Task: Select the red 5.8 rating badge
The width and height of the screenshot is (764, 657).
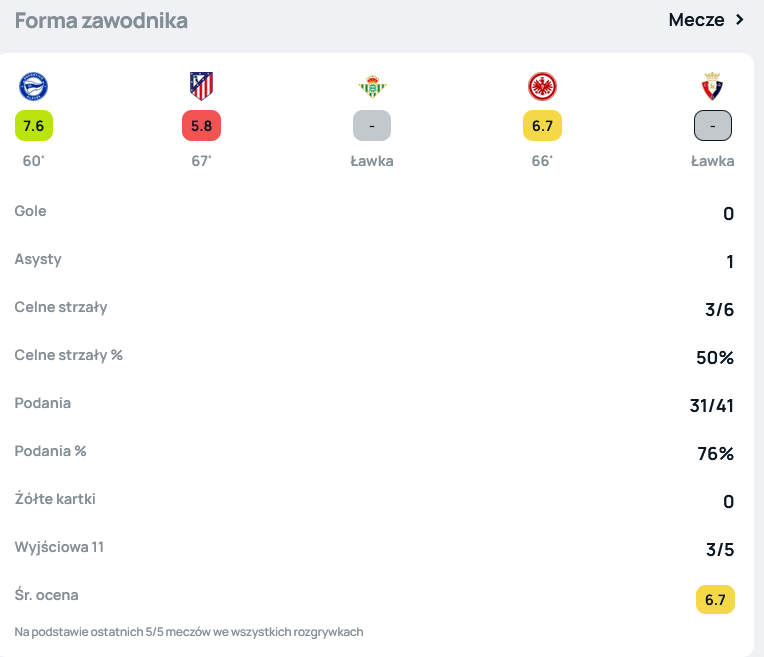Action: click(201, 126)
